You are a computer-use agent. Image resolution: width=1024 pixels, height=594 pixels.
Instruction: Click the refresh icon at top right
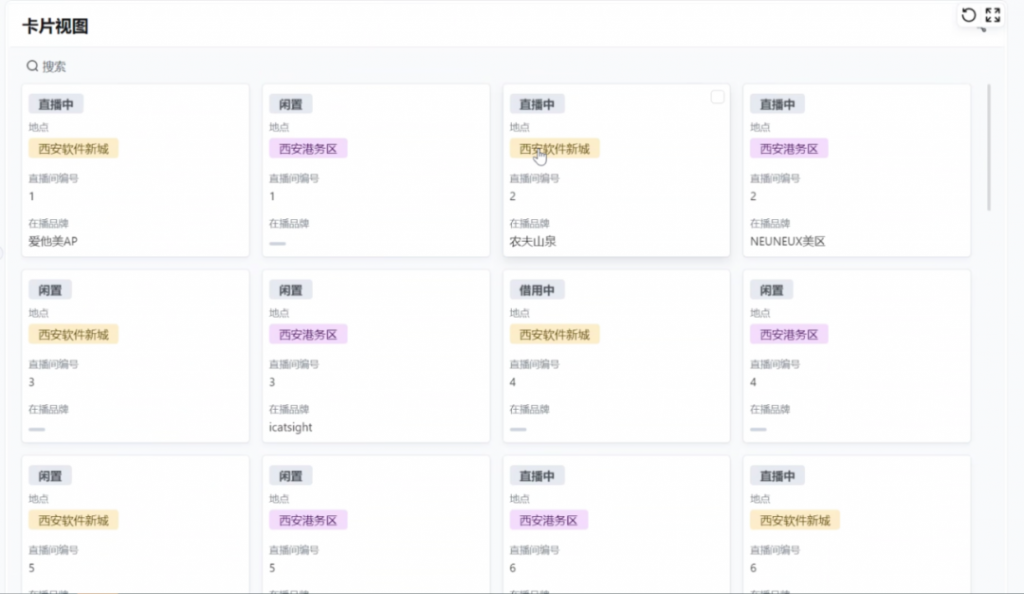click(x=968, y=15)
